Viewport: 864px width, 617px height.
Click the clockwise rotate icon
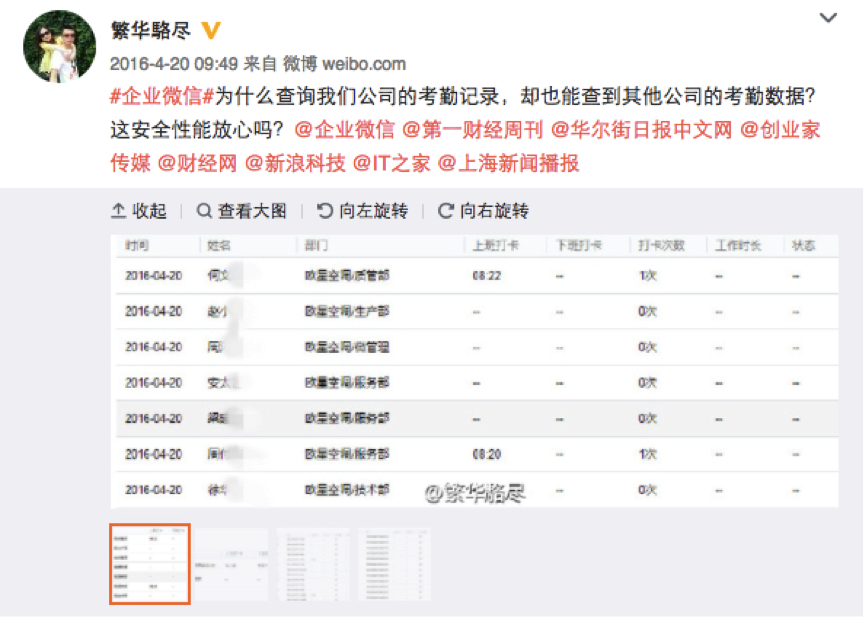[446, 211]
